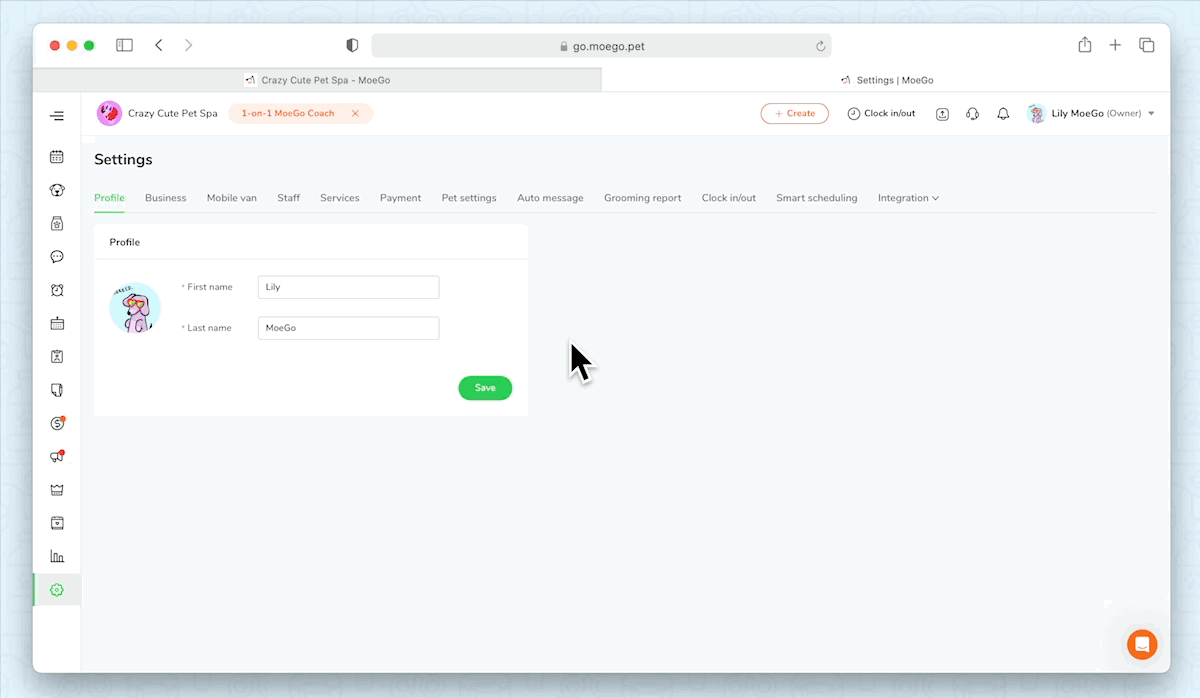Screen dimensions: 1200x698
Task: Click the Settings page heading
Action: pos(123,160)
